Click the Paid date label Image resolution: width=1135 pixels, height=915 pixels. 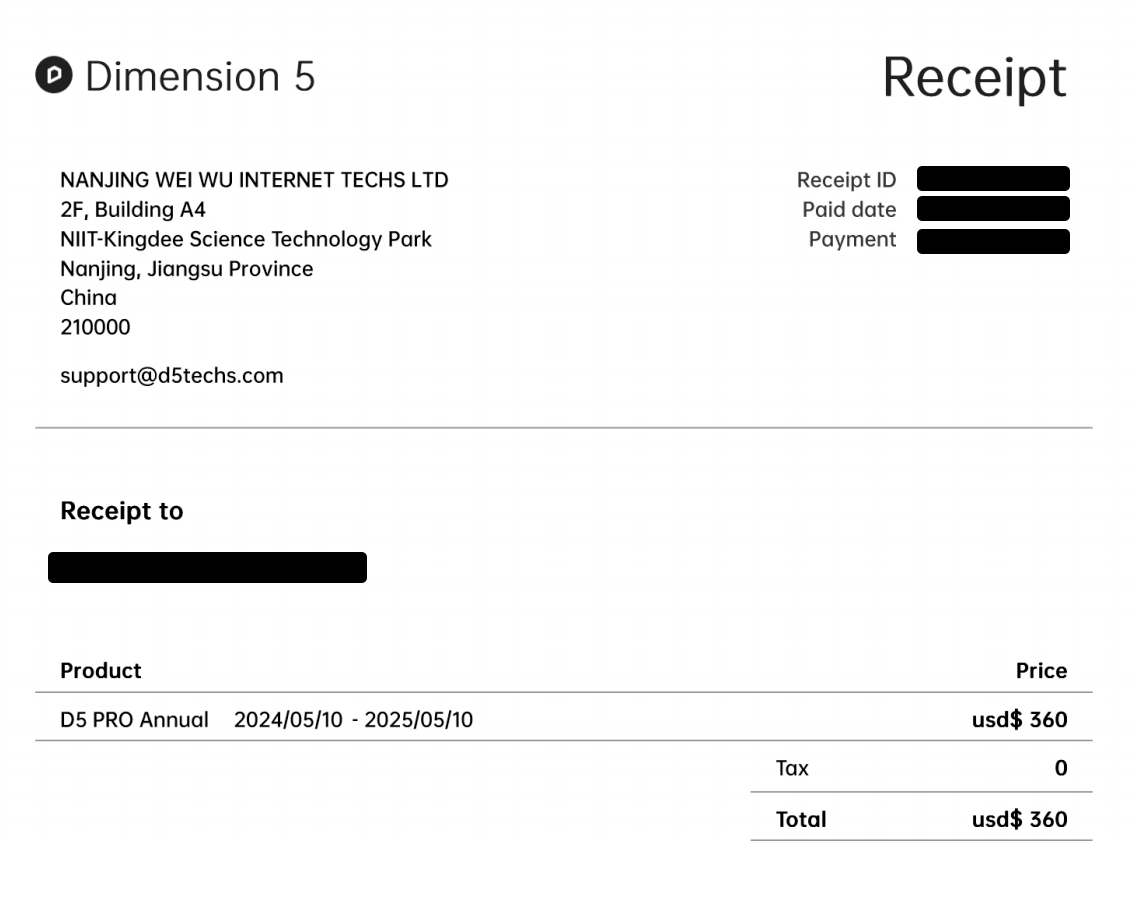tap(849, 210)
